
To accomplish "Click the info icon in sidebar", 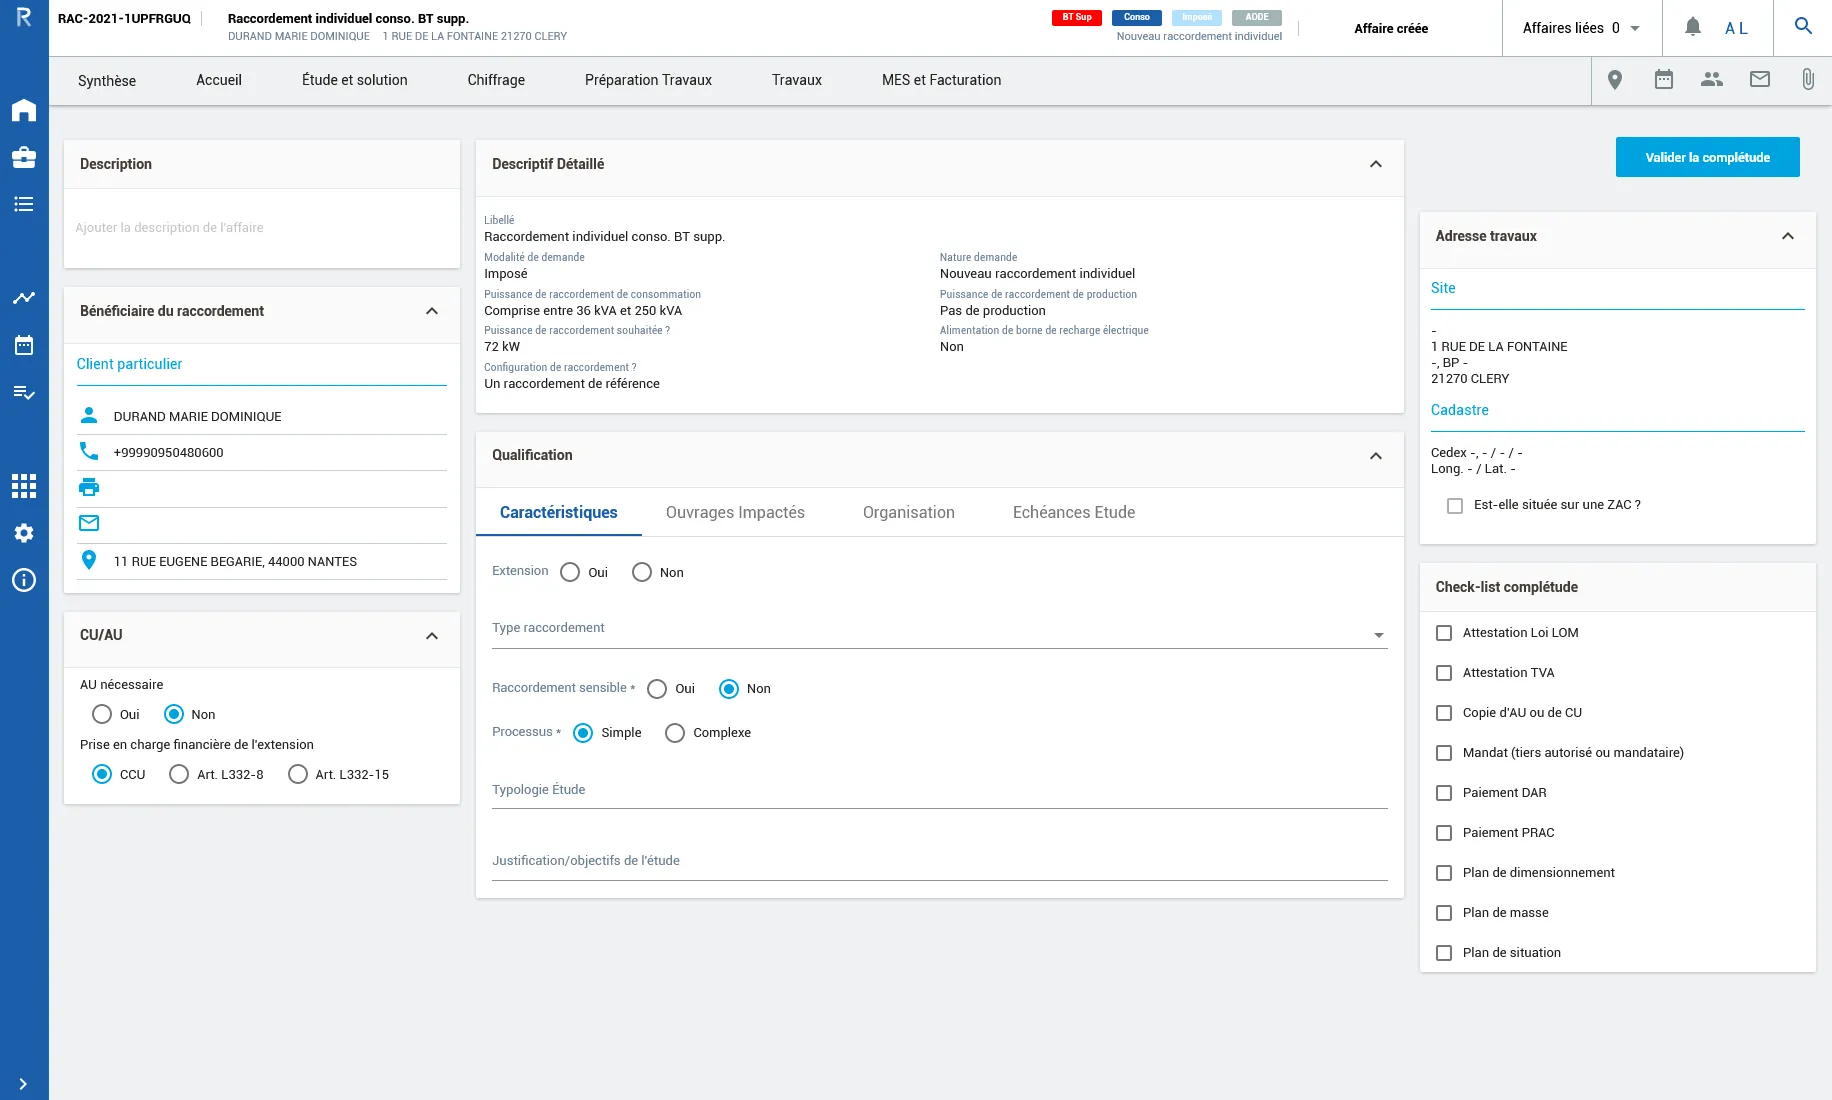I will pyautogui.click(x=24, y=580).
